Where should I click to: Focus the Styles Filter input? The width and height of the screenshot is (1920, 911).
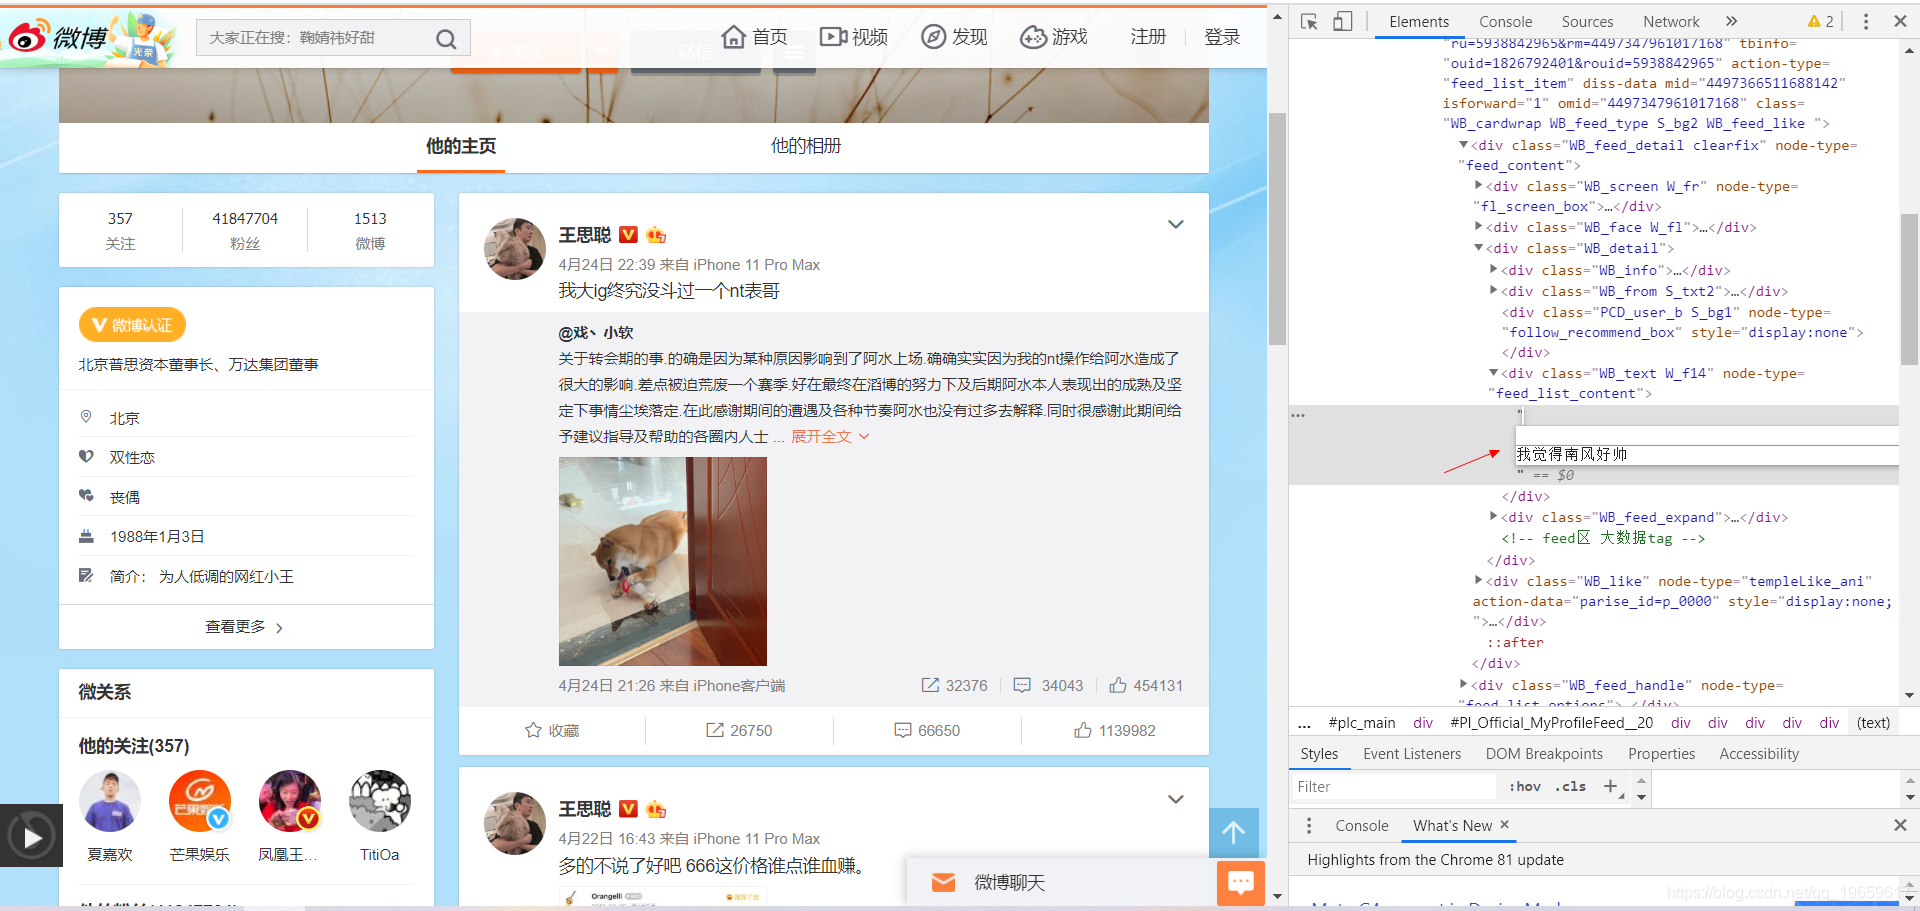[x=1392, y=787]
